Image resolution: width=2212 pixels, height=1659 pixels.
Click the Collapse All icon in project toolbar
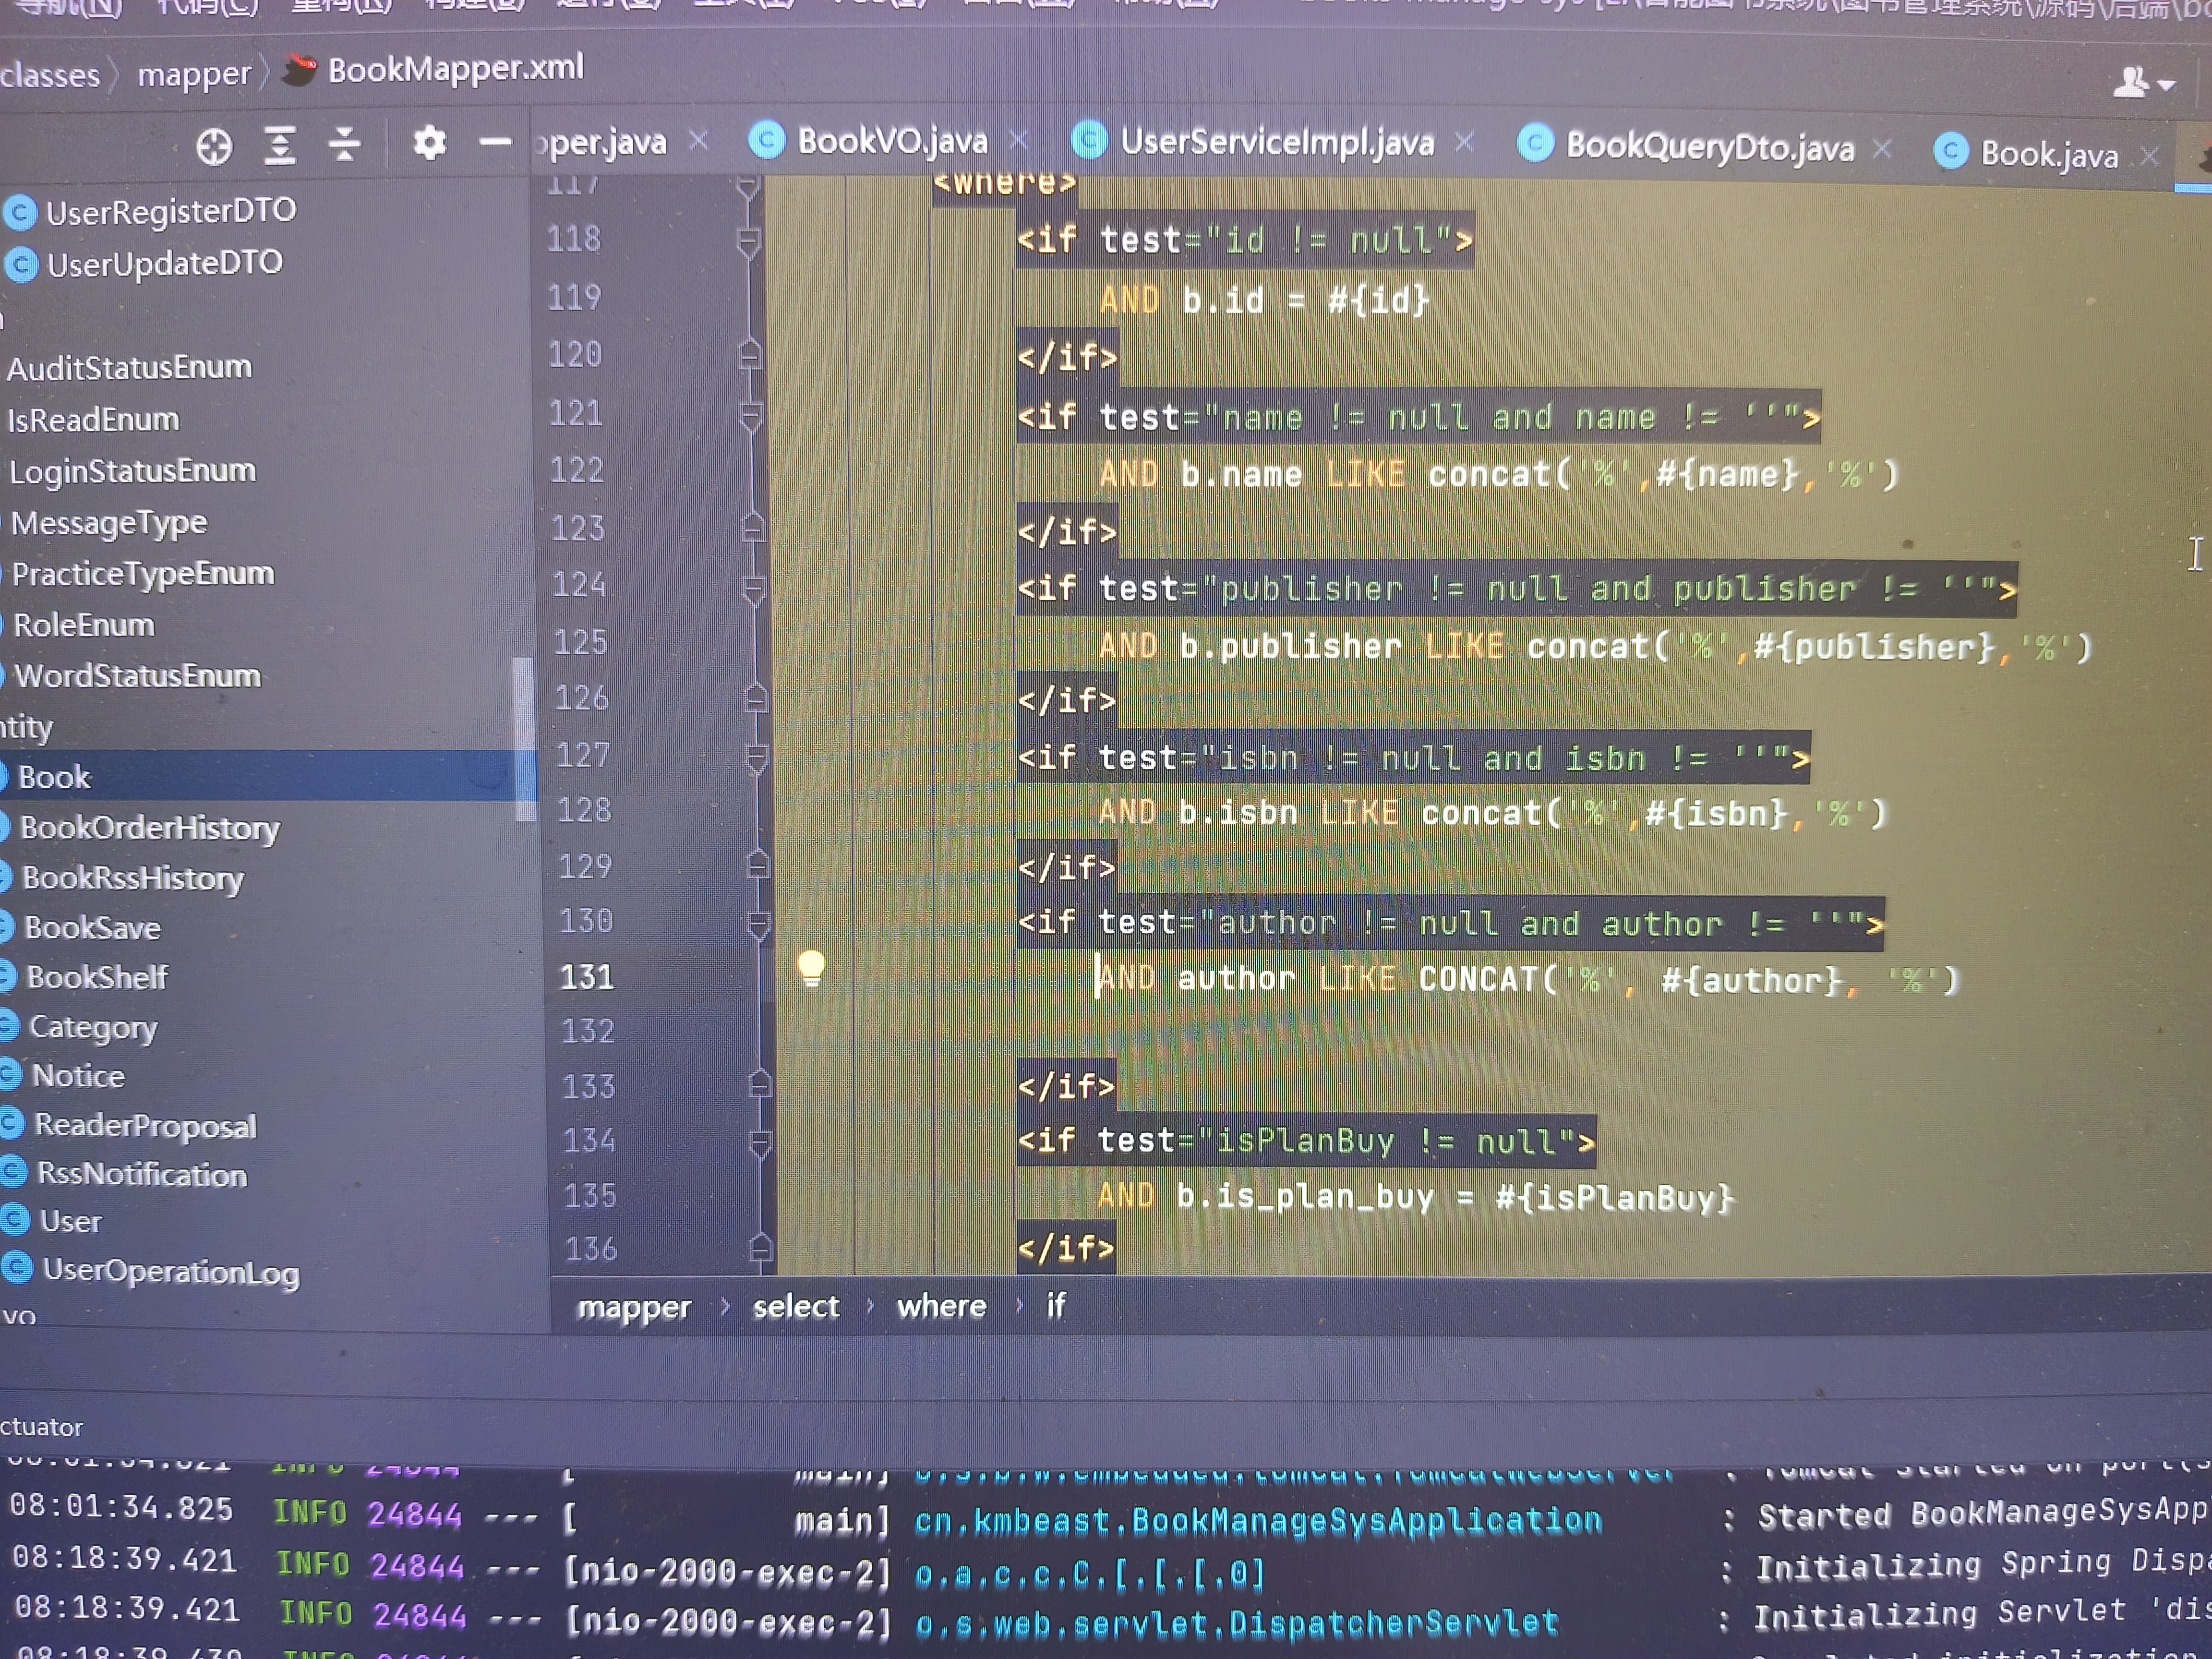344,145
